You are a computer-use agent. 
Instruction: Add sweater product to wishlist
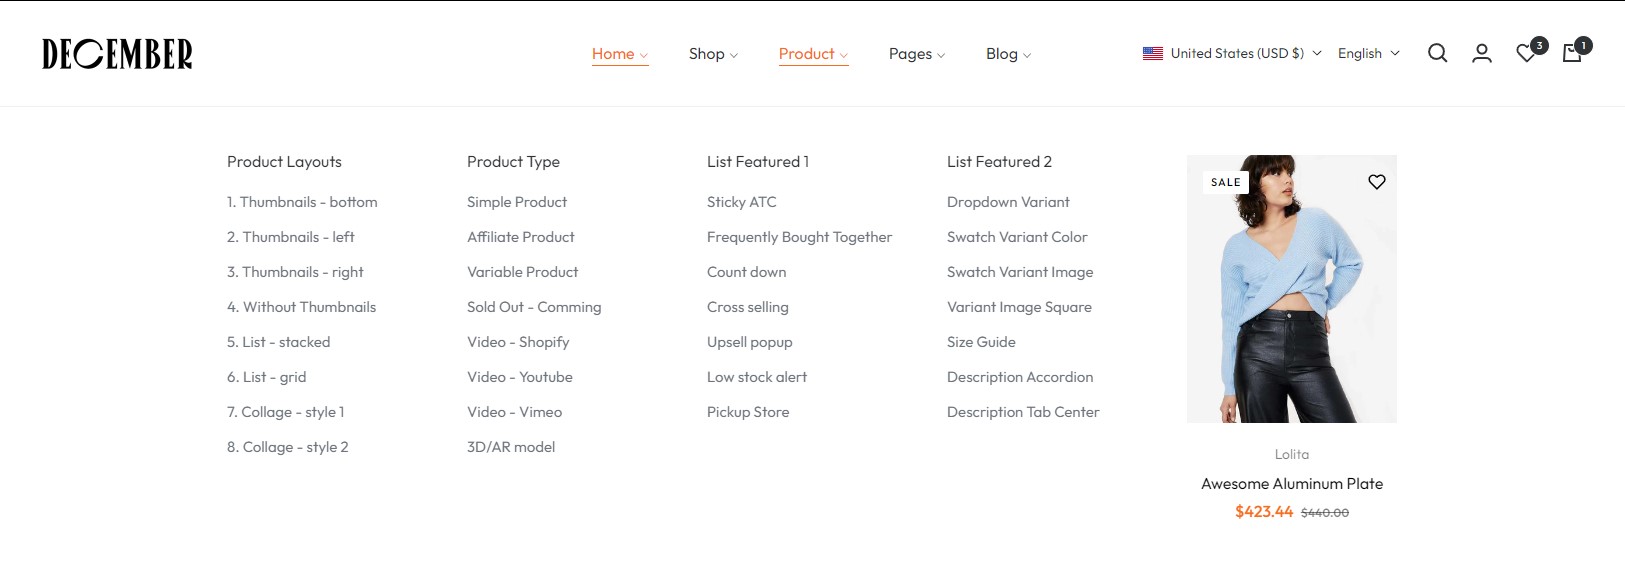point(1377,182)
